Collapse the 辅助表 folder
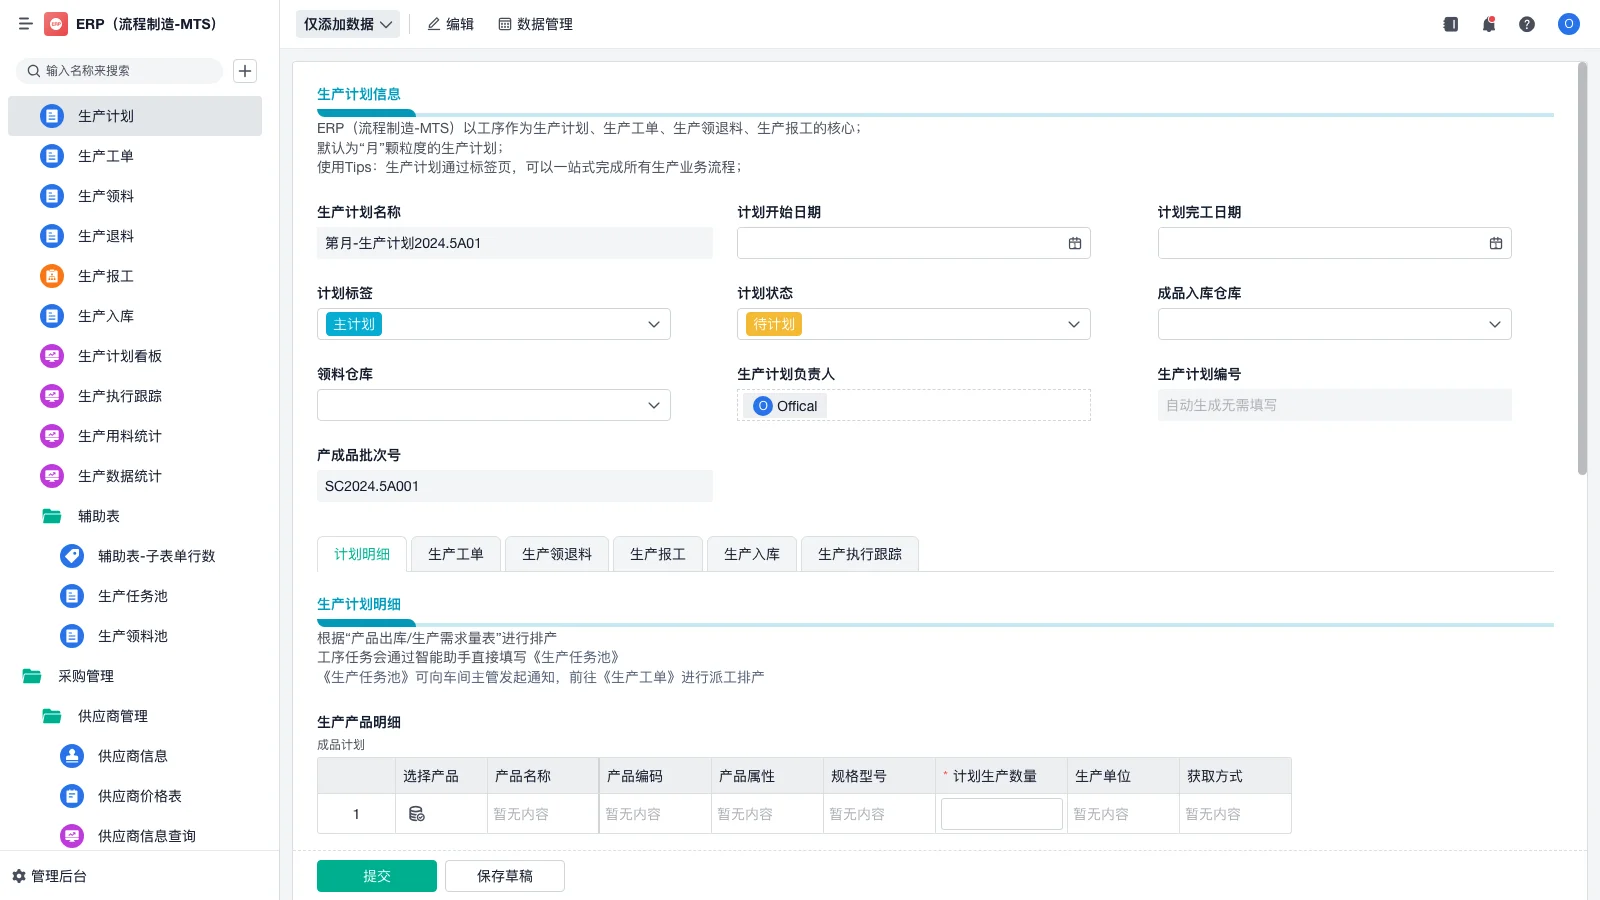1600x900 pixels. 52,516
